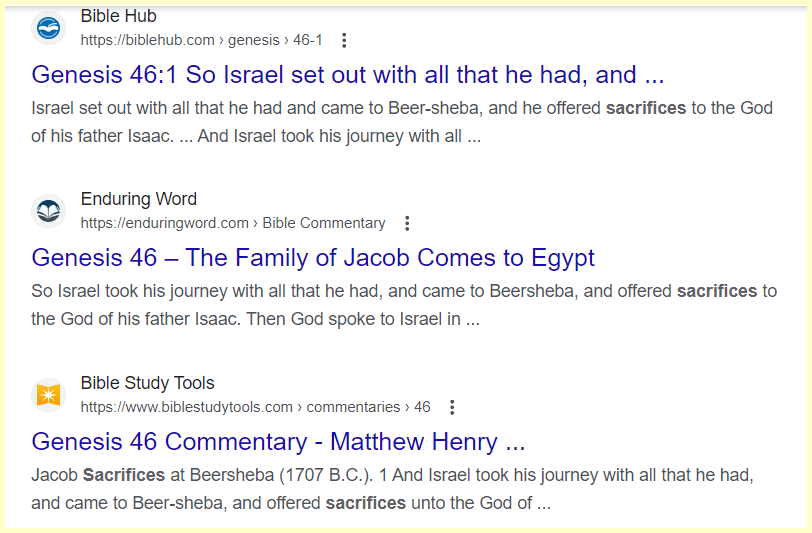Click the biblestudytools.com › commentaries › 46 URL

pyautogui.click(x=255, y=407)
